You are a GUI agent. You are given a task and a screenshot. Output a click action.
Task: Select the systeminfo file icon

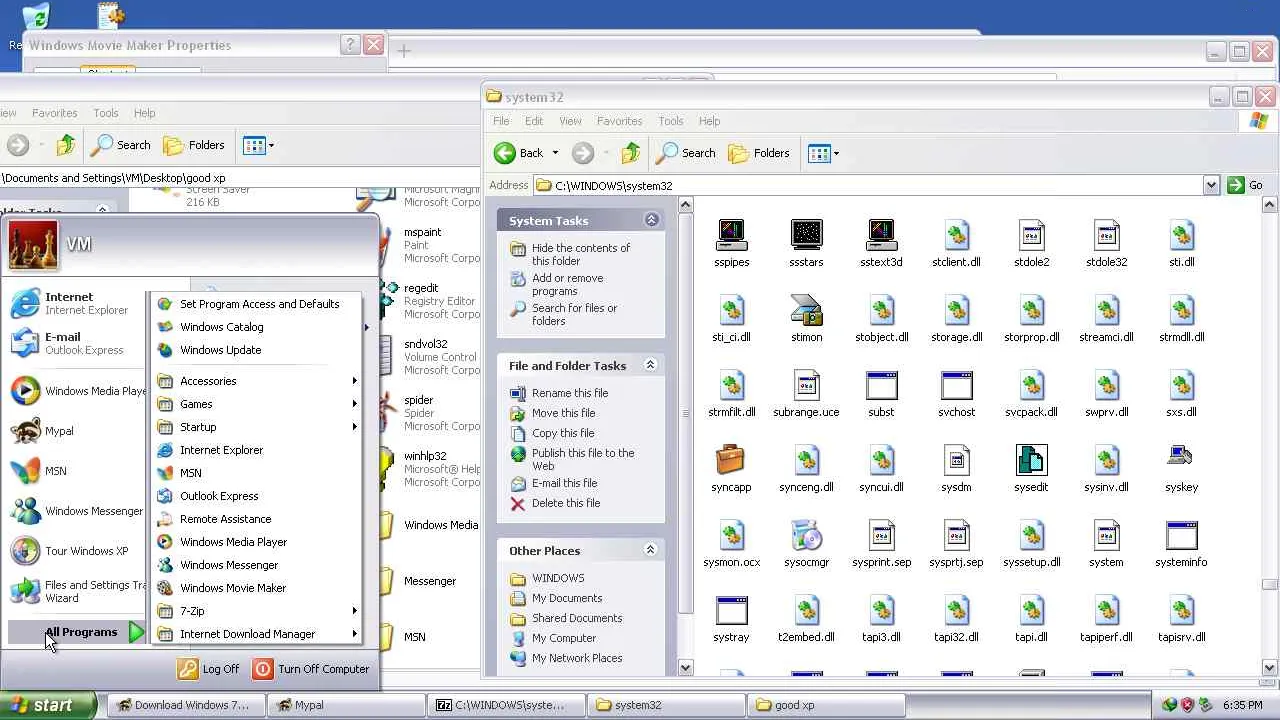pyautogui.click(x=1181, y=543)
